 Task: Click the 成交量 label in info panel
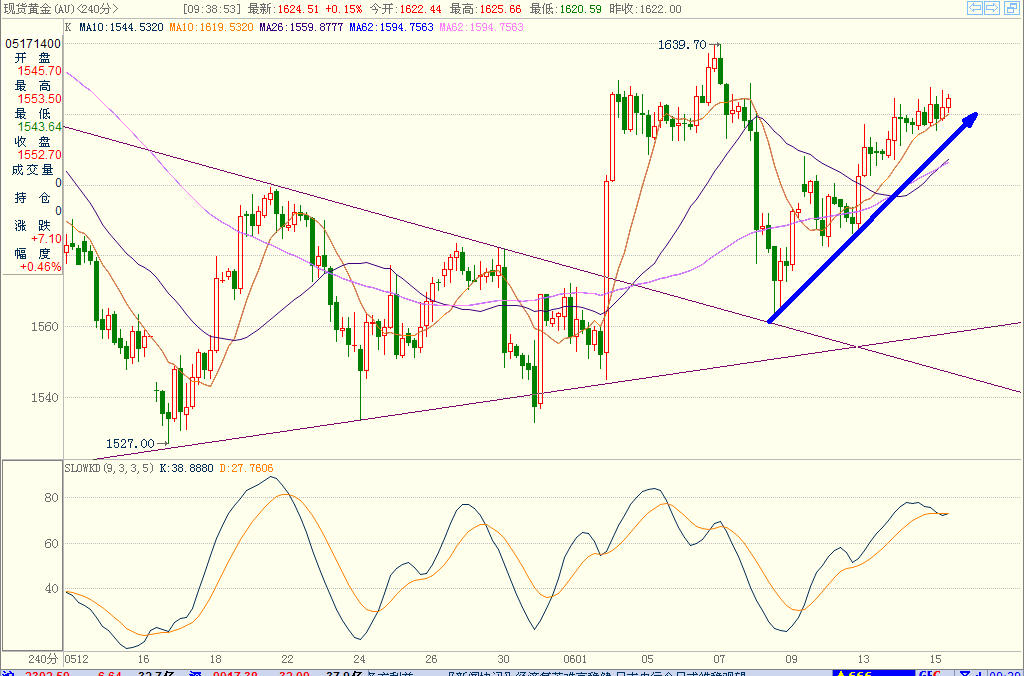click(x=33, y=170)
